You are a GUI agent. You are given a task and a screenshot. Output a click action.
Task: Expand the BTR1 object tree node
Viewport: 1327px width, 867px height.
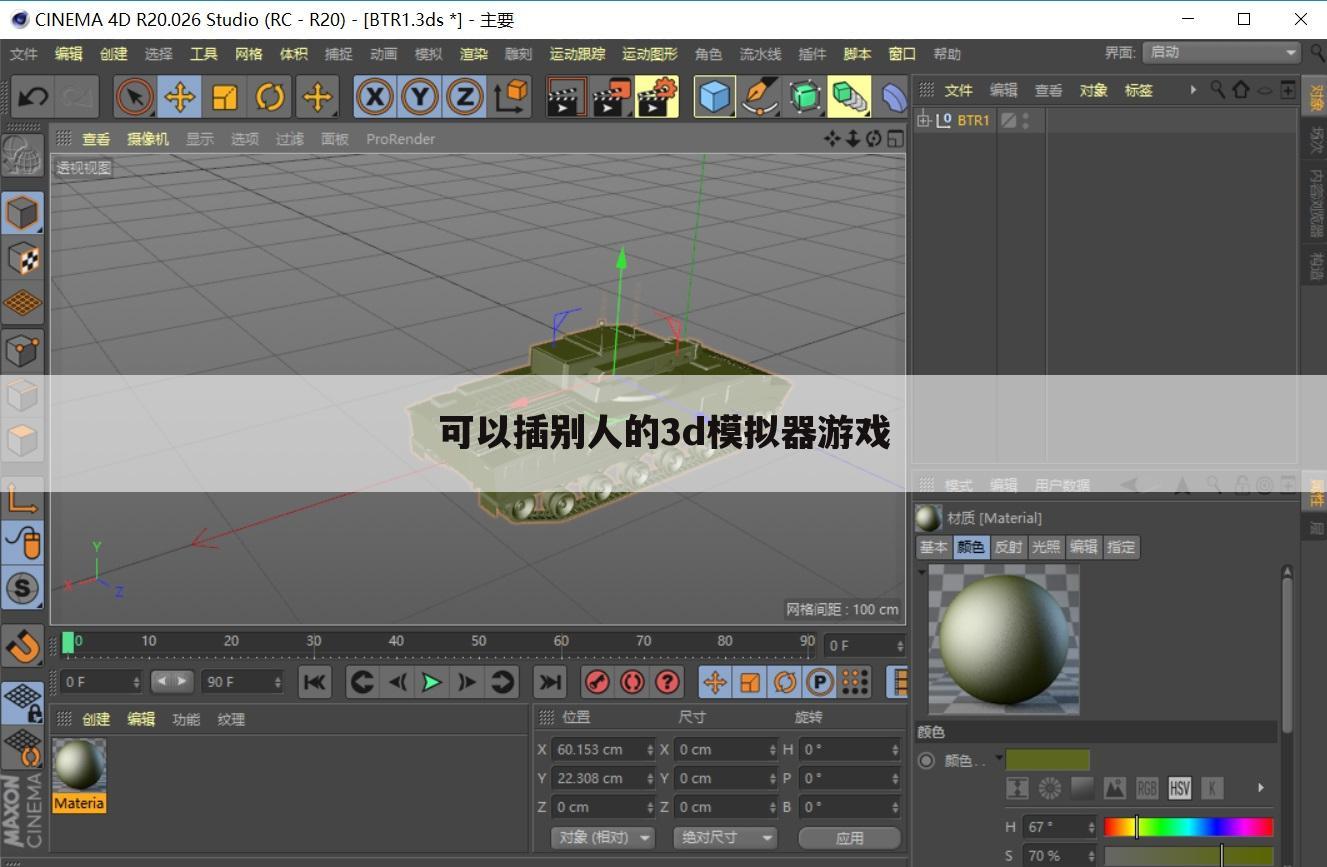923,120
